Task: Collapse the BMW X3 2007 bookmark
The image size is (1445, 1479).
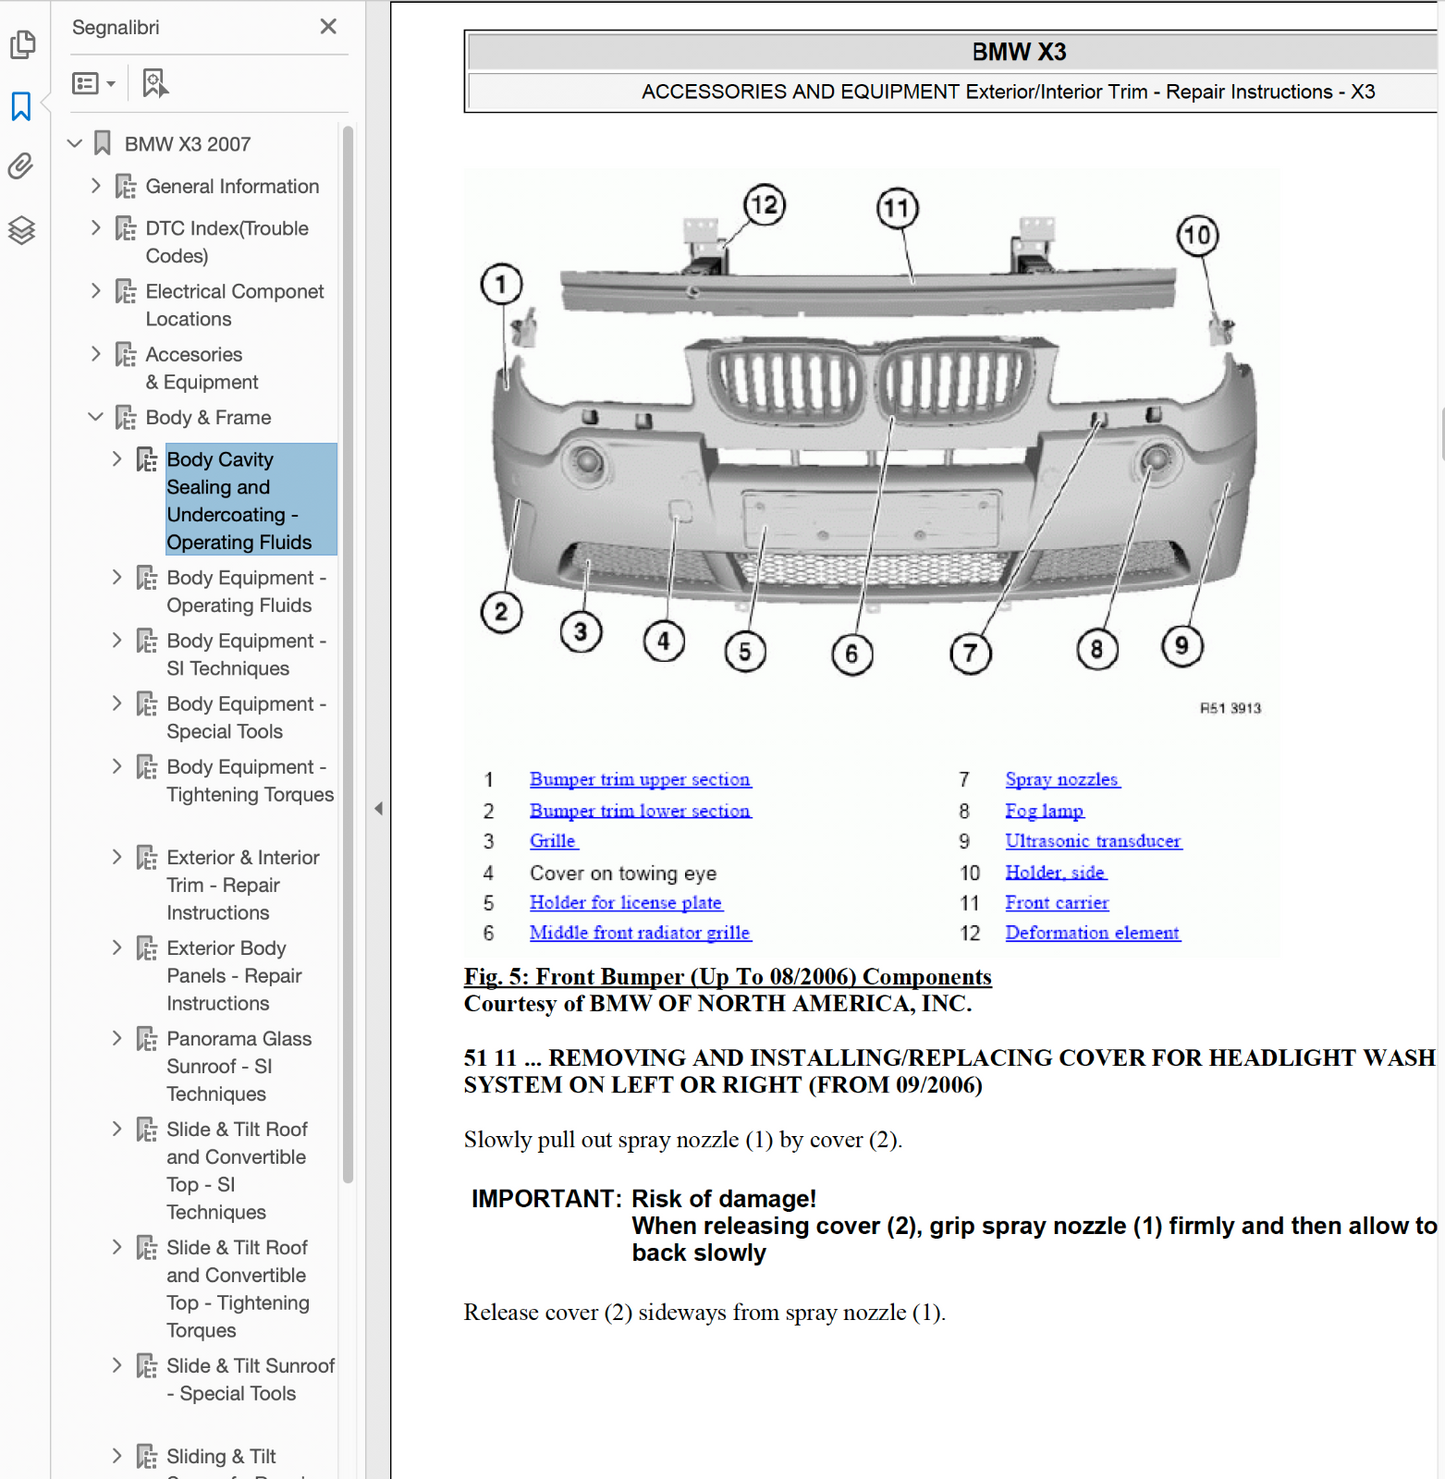Action: pyautogui.click(x=75, y=144)
